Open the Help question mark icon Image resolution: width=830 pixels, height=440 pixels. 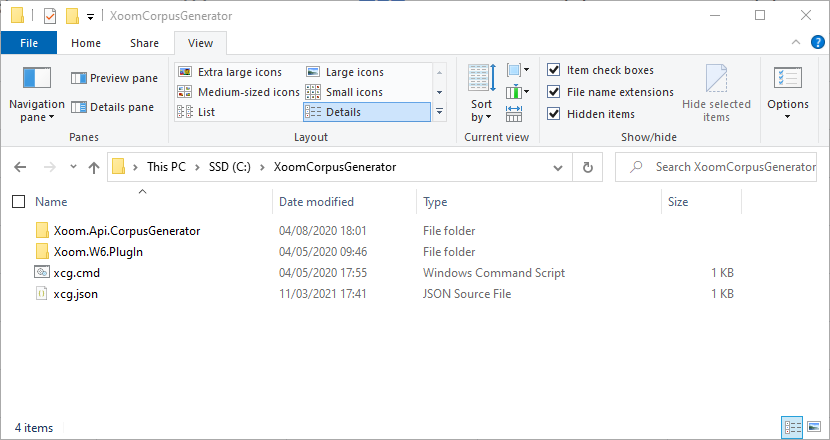tap(818, 42)
